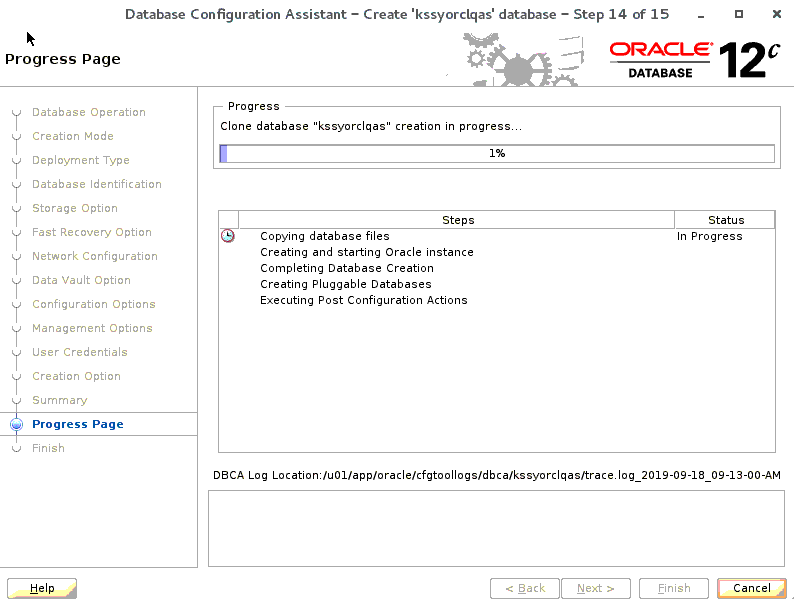794x599 pixels.
Task: Open the Summary step in sidebar
Action: tap(59, 400)
